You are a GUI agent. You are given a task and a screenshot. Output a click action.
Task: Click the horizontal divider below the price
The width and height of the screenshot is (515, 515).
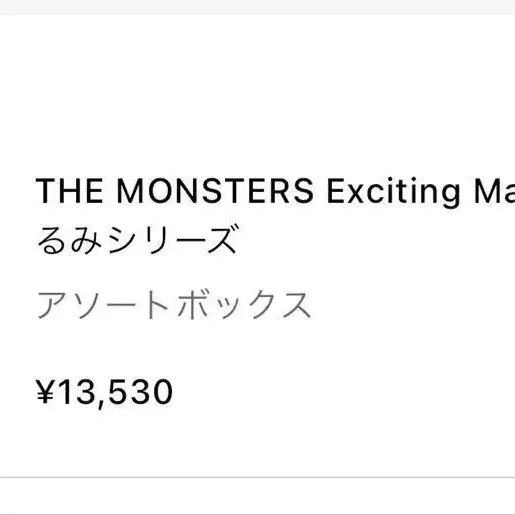[257, 477]
